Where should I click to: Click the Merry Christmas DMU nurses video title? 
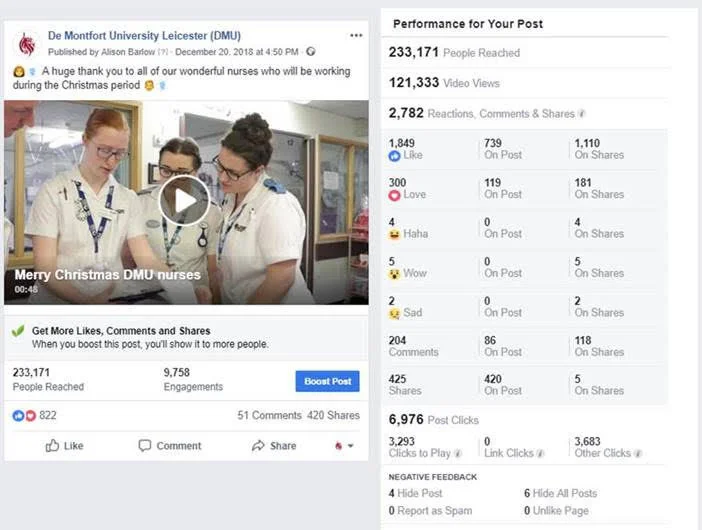coord(107,275)
